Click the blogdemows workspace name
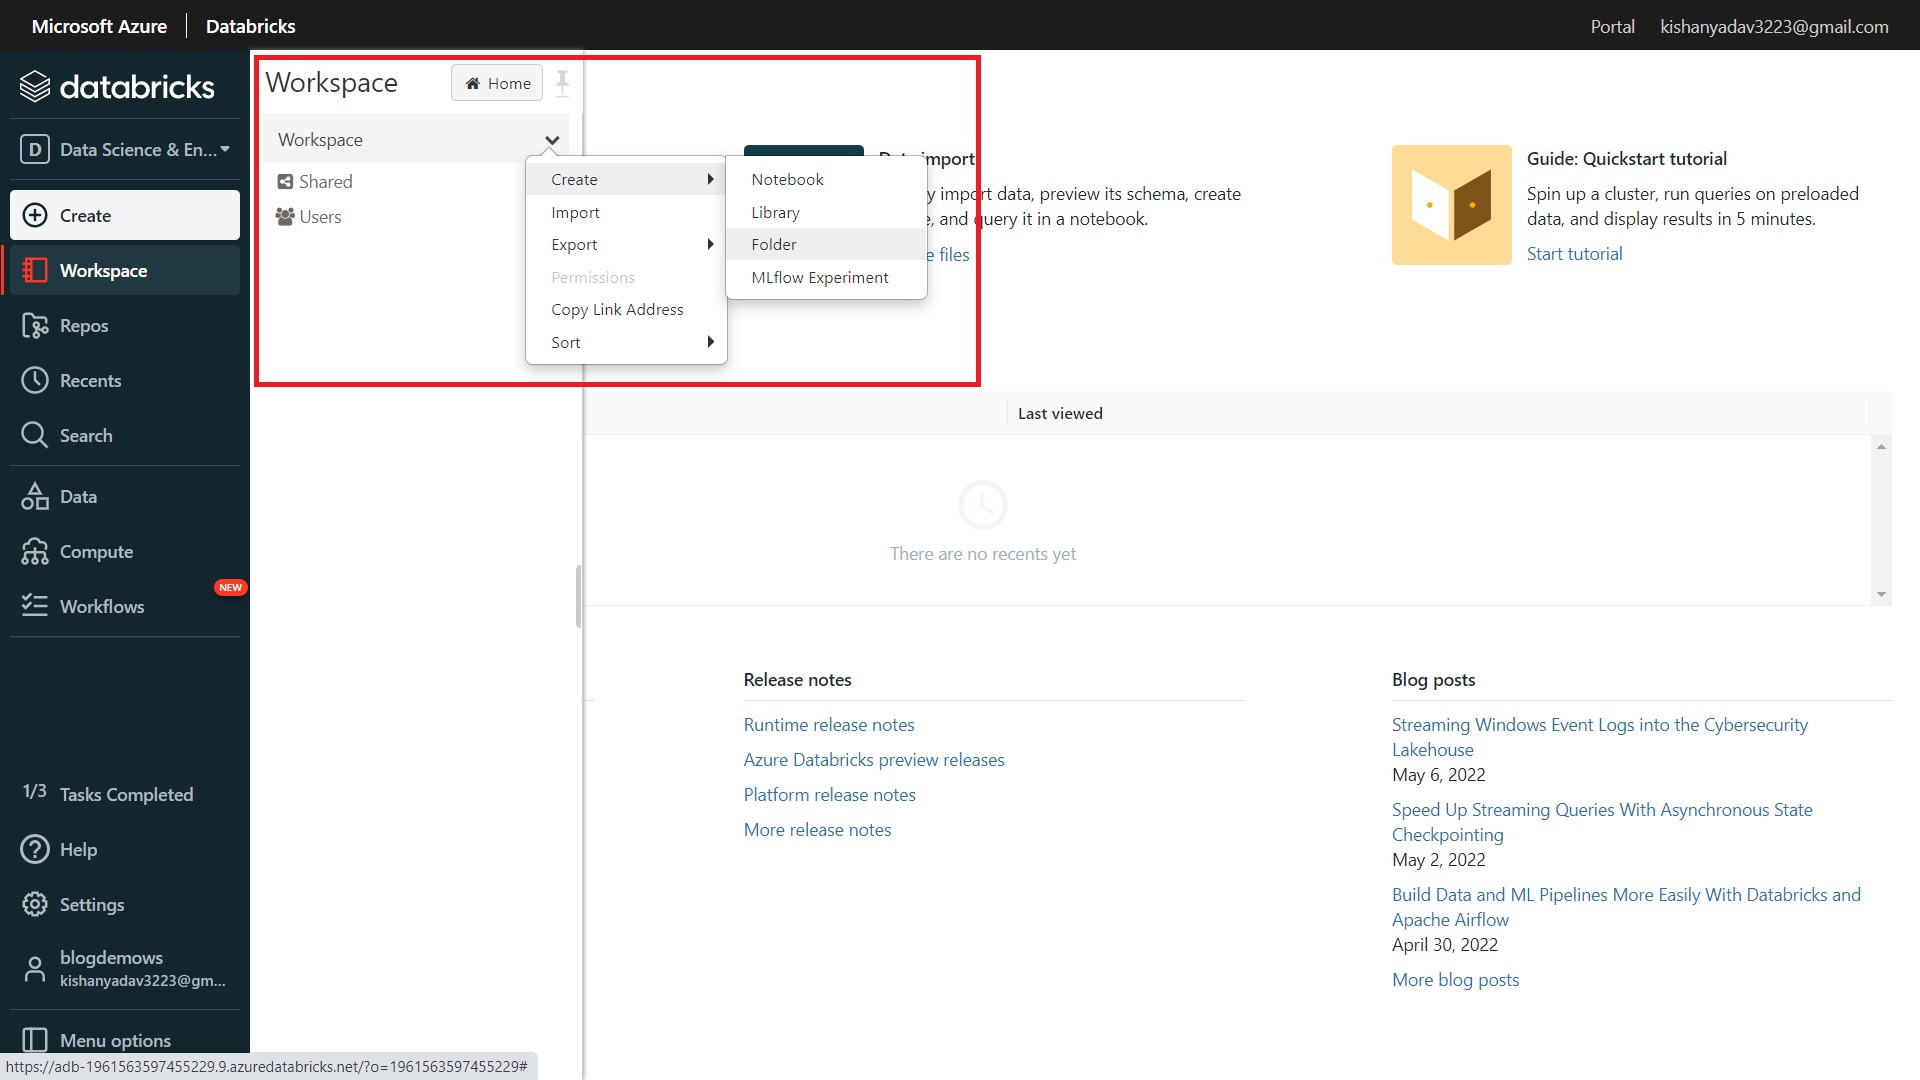 [x=111, y=957]
